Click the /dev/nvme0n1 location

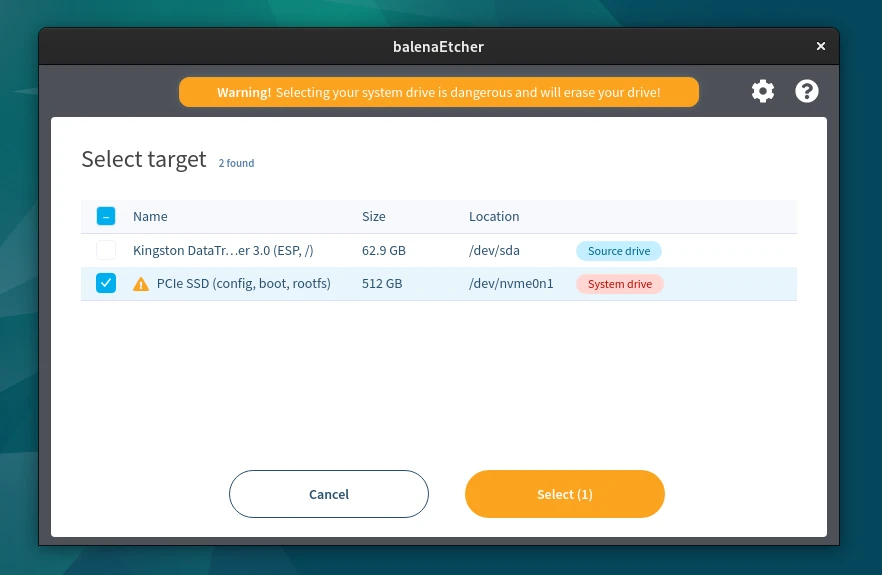[x=511, y=284]
